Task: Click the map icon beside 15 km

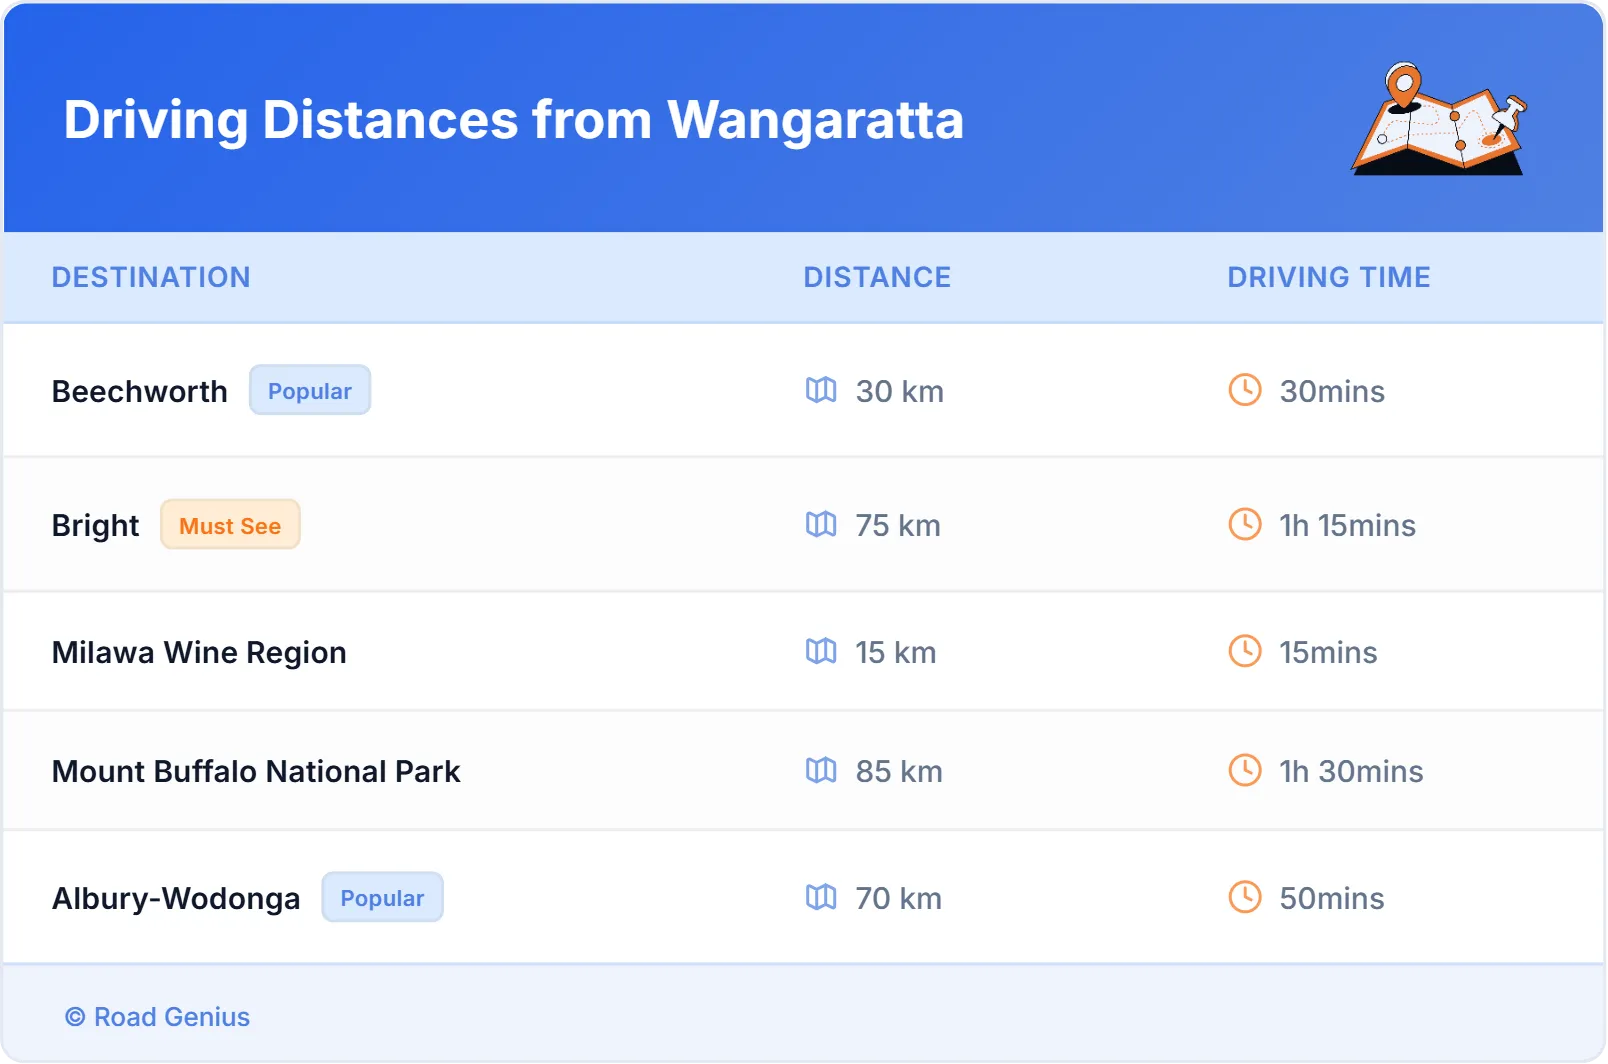Action: [x=821, y=651]
